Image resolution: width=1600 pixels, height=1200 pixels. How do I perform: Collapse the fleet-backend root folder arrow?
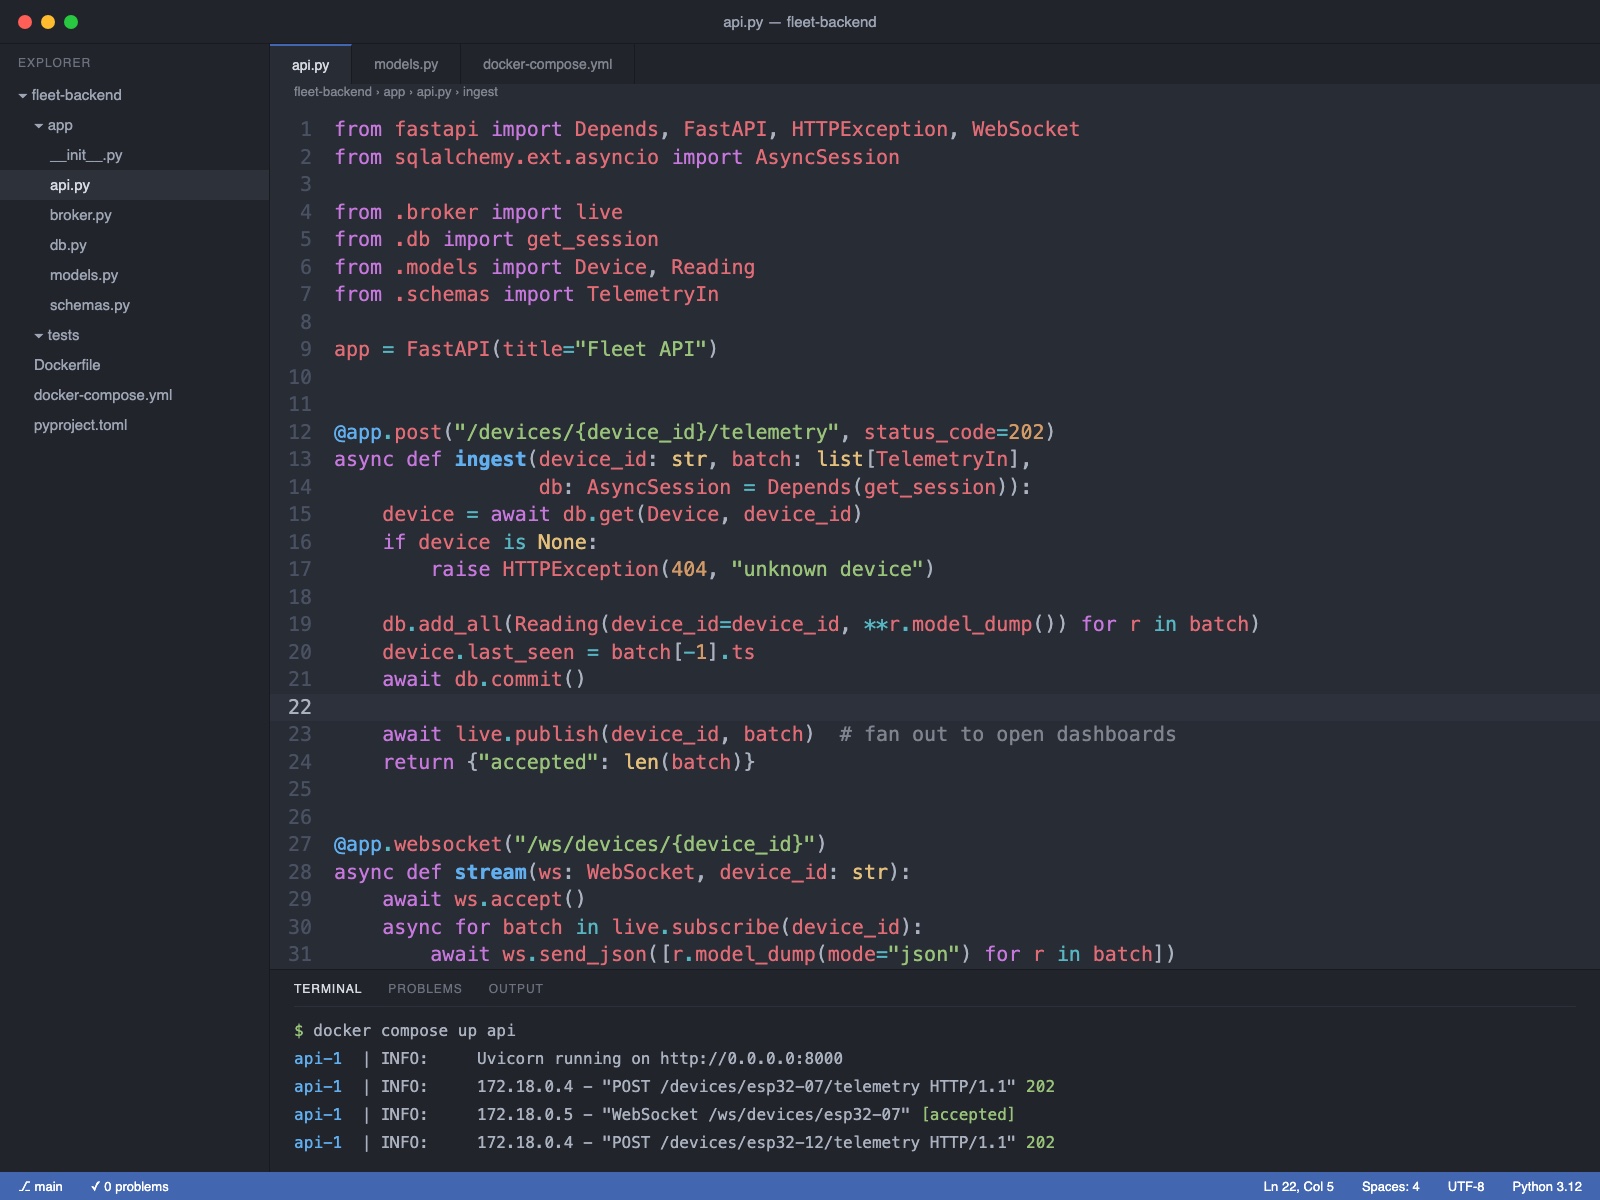pyautogui.click(x=22, y=96)
